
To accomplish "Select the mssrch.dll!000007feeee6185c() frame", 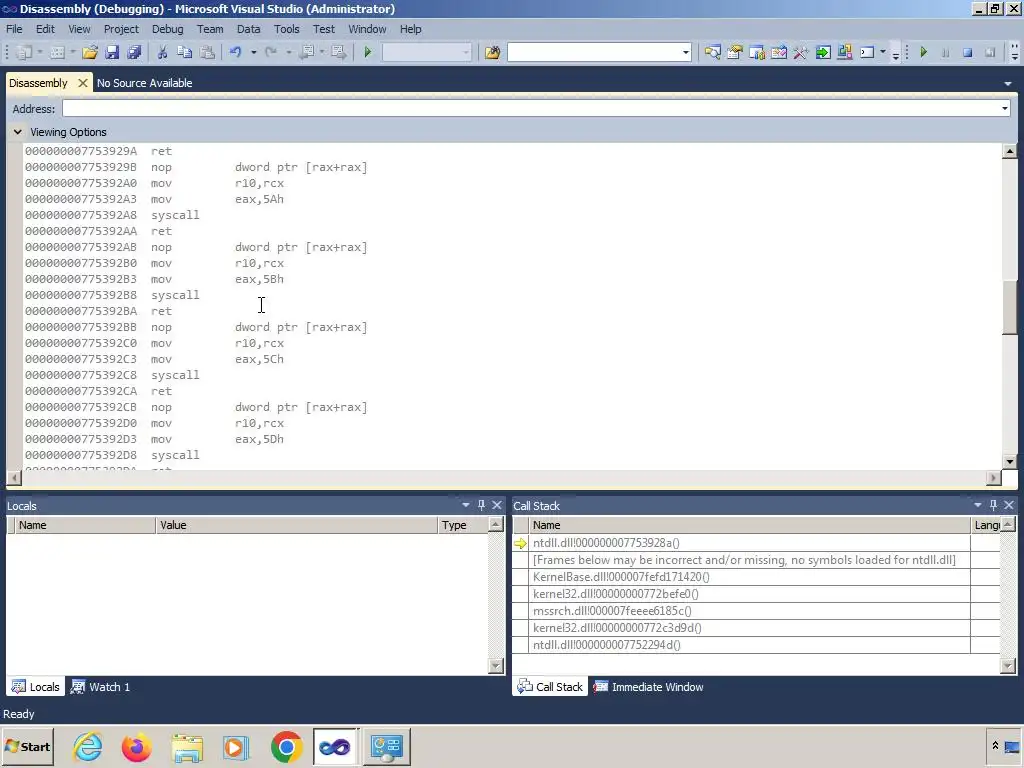I will 612,611.
